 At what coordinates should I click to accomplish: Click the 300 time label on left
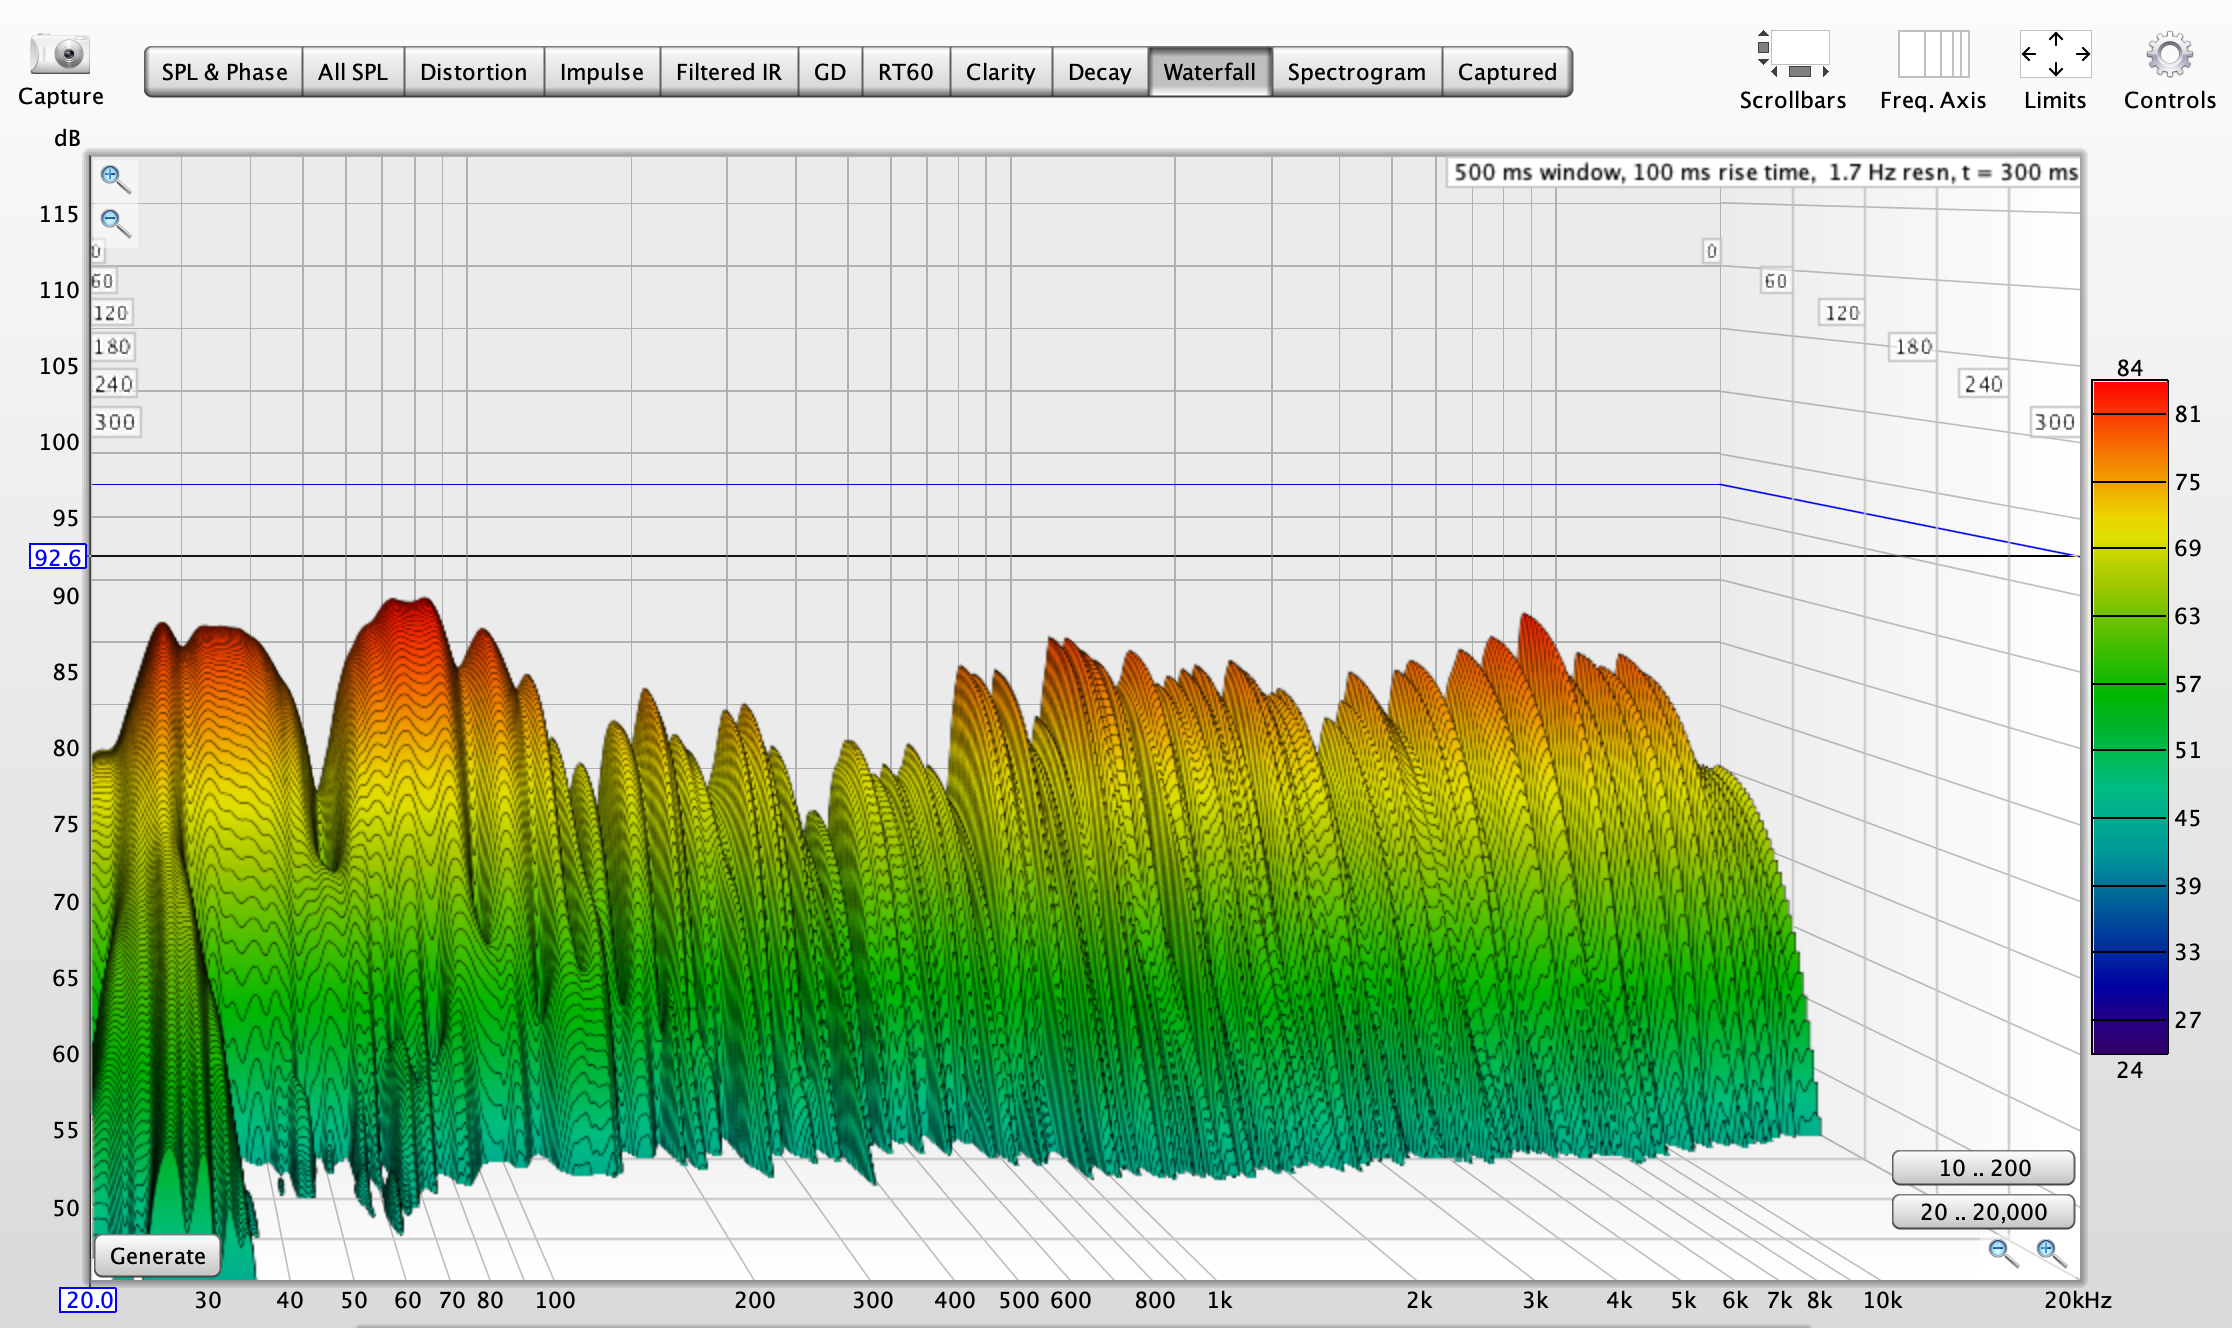(115, 422)
